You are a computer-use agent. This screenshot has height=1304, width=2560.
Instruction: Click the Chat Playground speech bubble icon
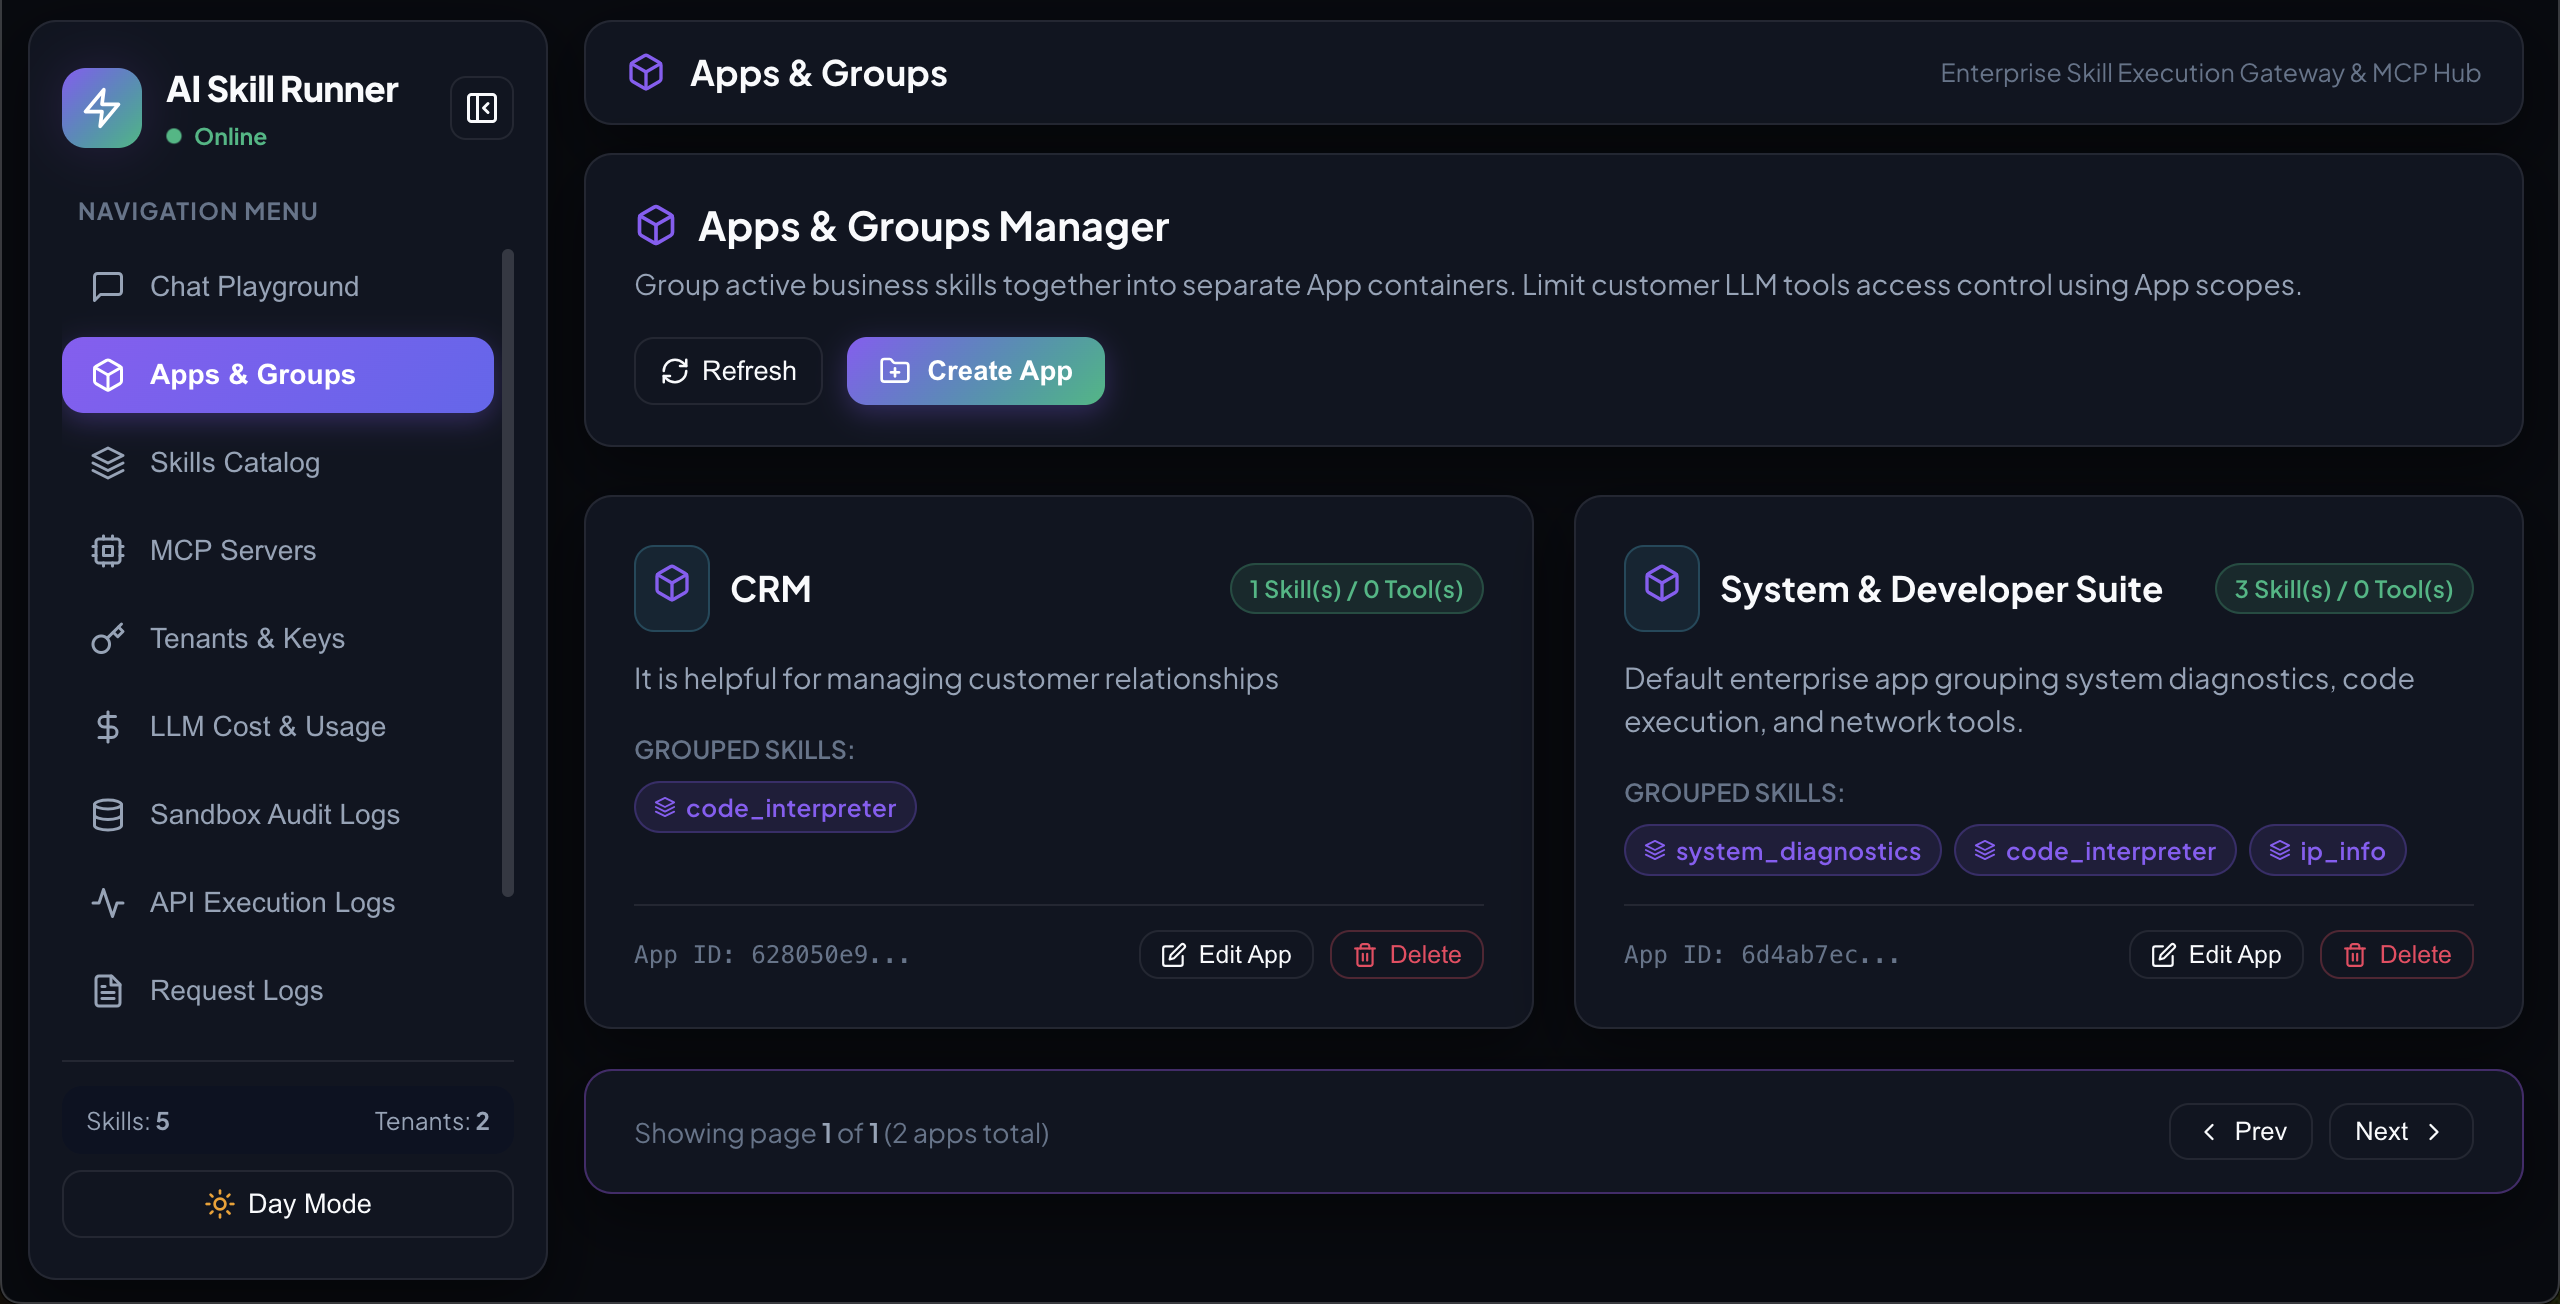(x=108, y=286)
